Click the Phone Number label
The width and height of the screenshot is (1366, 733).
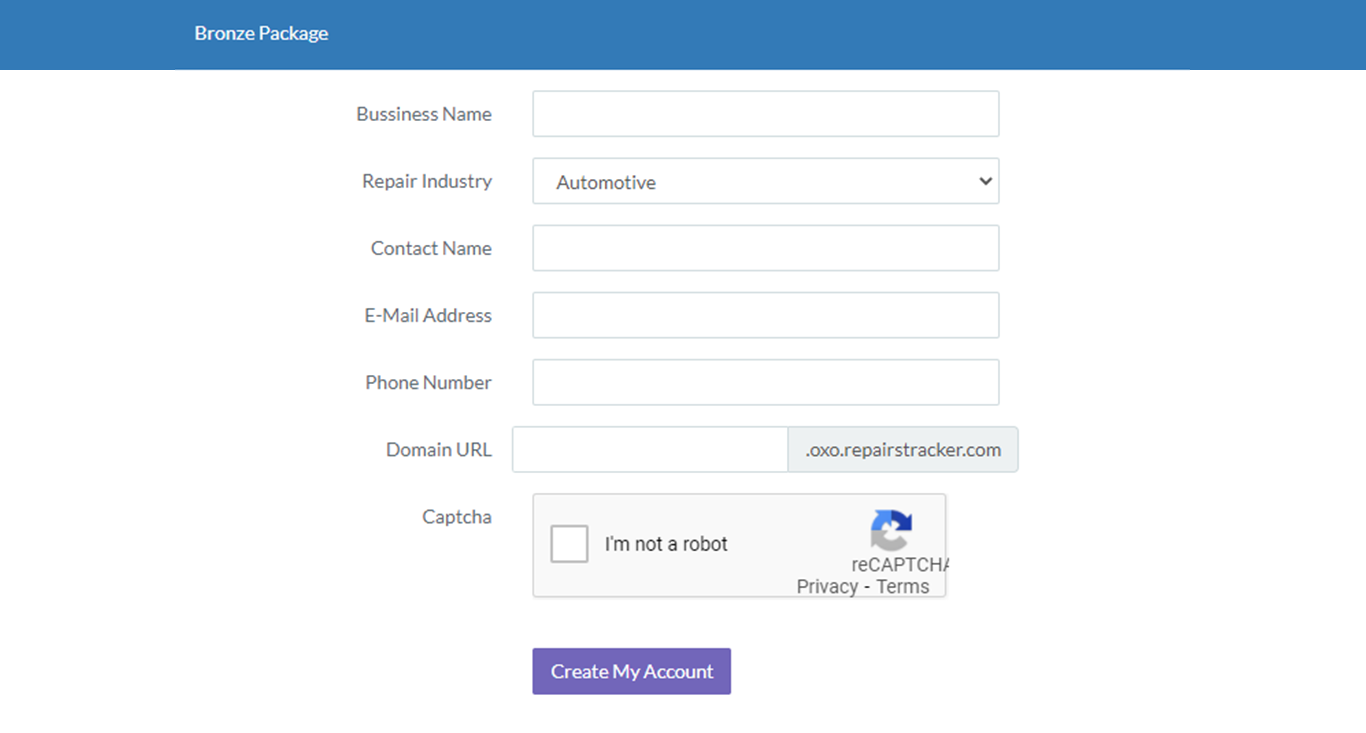(x=428, y=382)
